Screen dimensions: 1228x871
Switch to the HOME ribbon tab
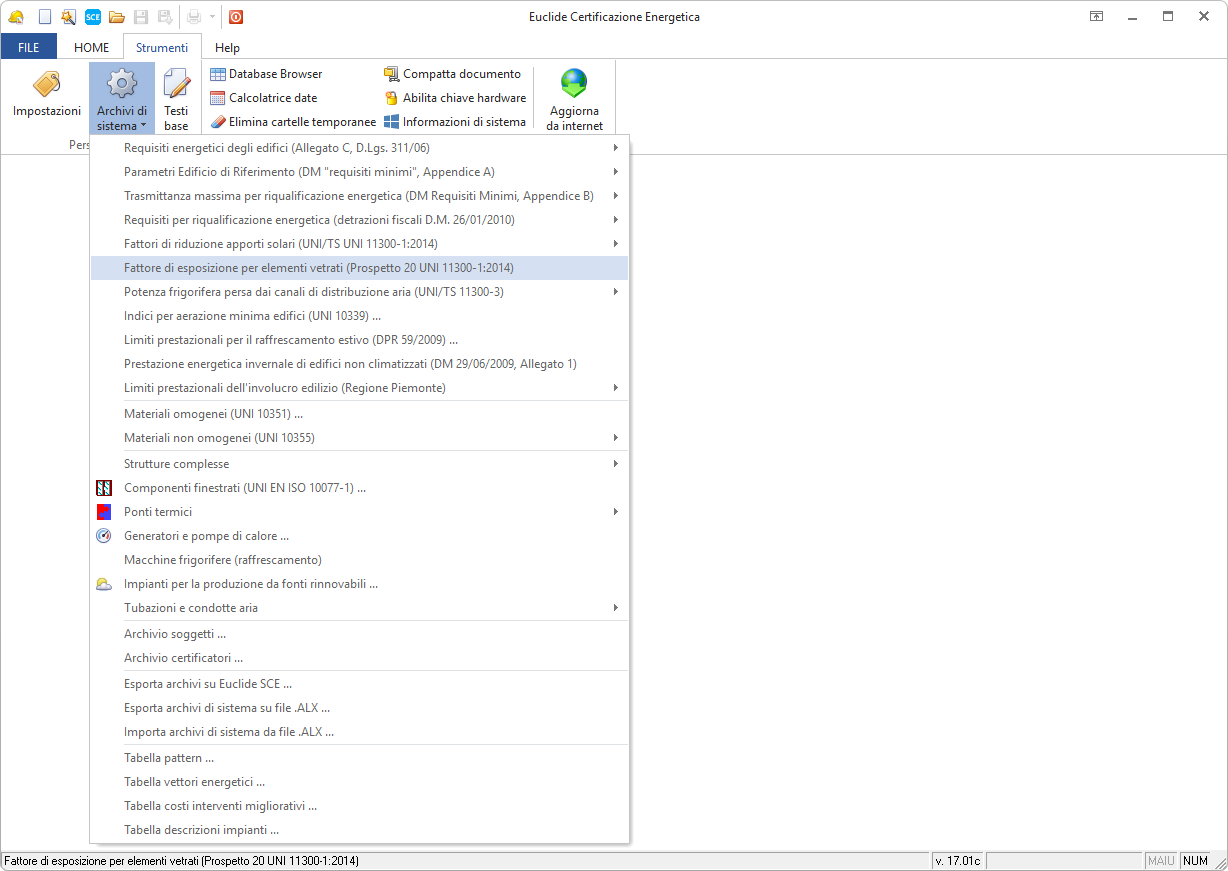(92, 47)
